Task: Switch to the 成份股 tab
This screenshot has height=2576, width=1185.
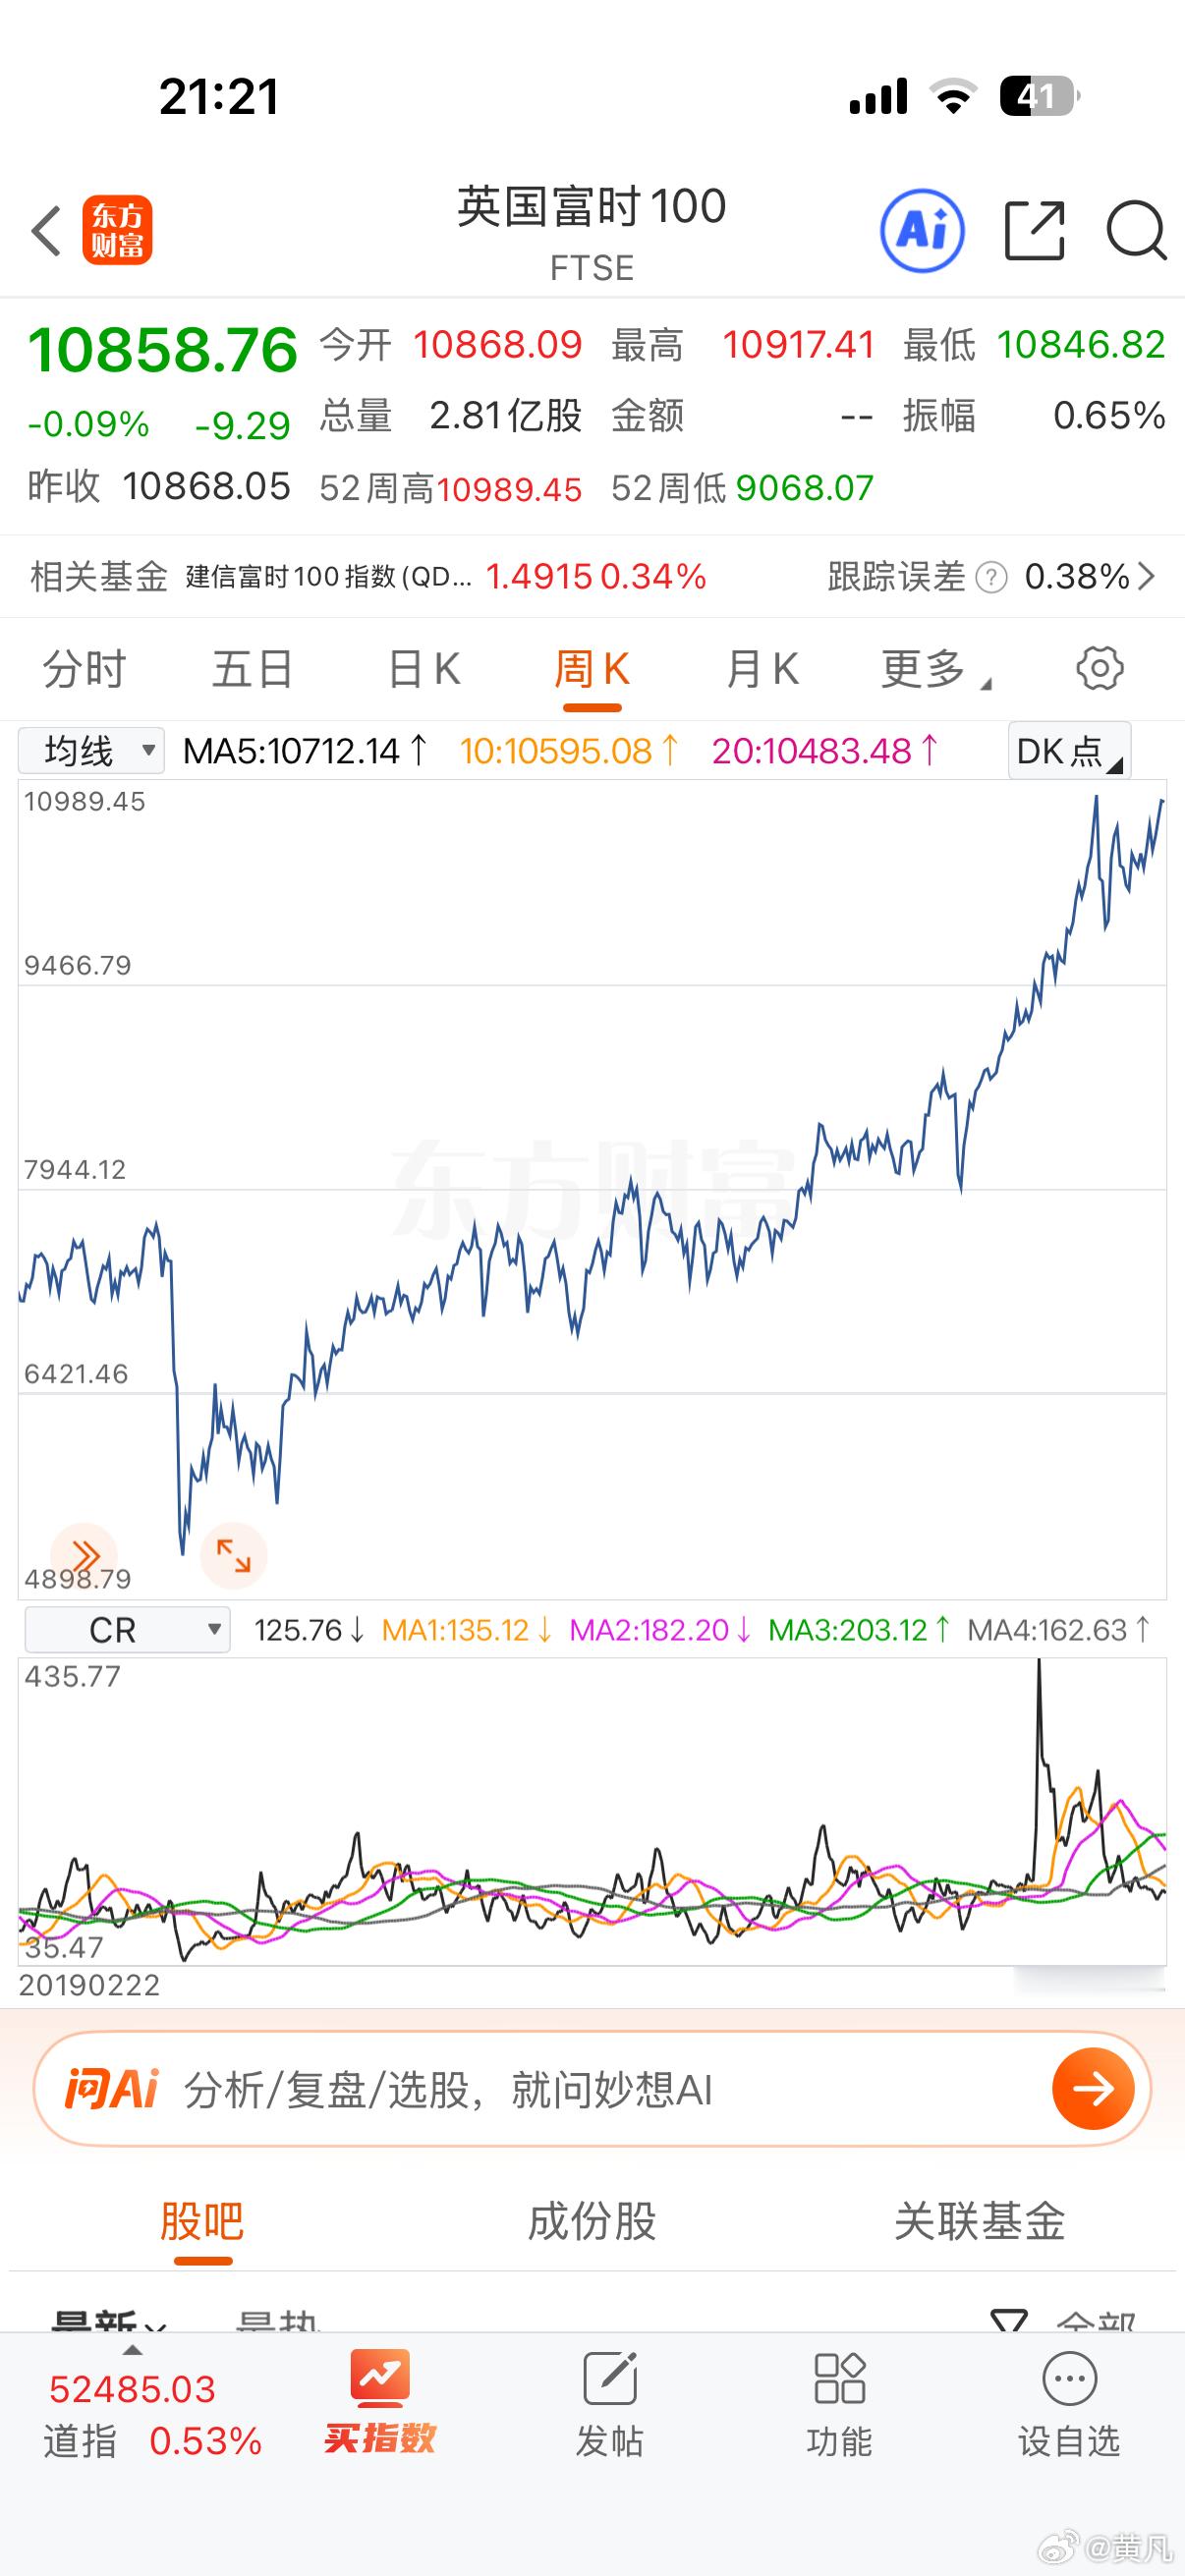Action: point(592,2222)
